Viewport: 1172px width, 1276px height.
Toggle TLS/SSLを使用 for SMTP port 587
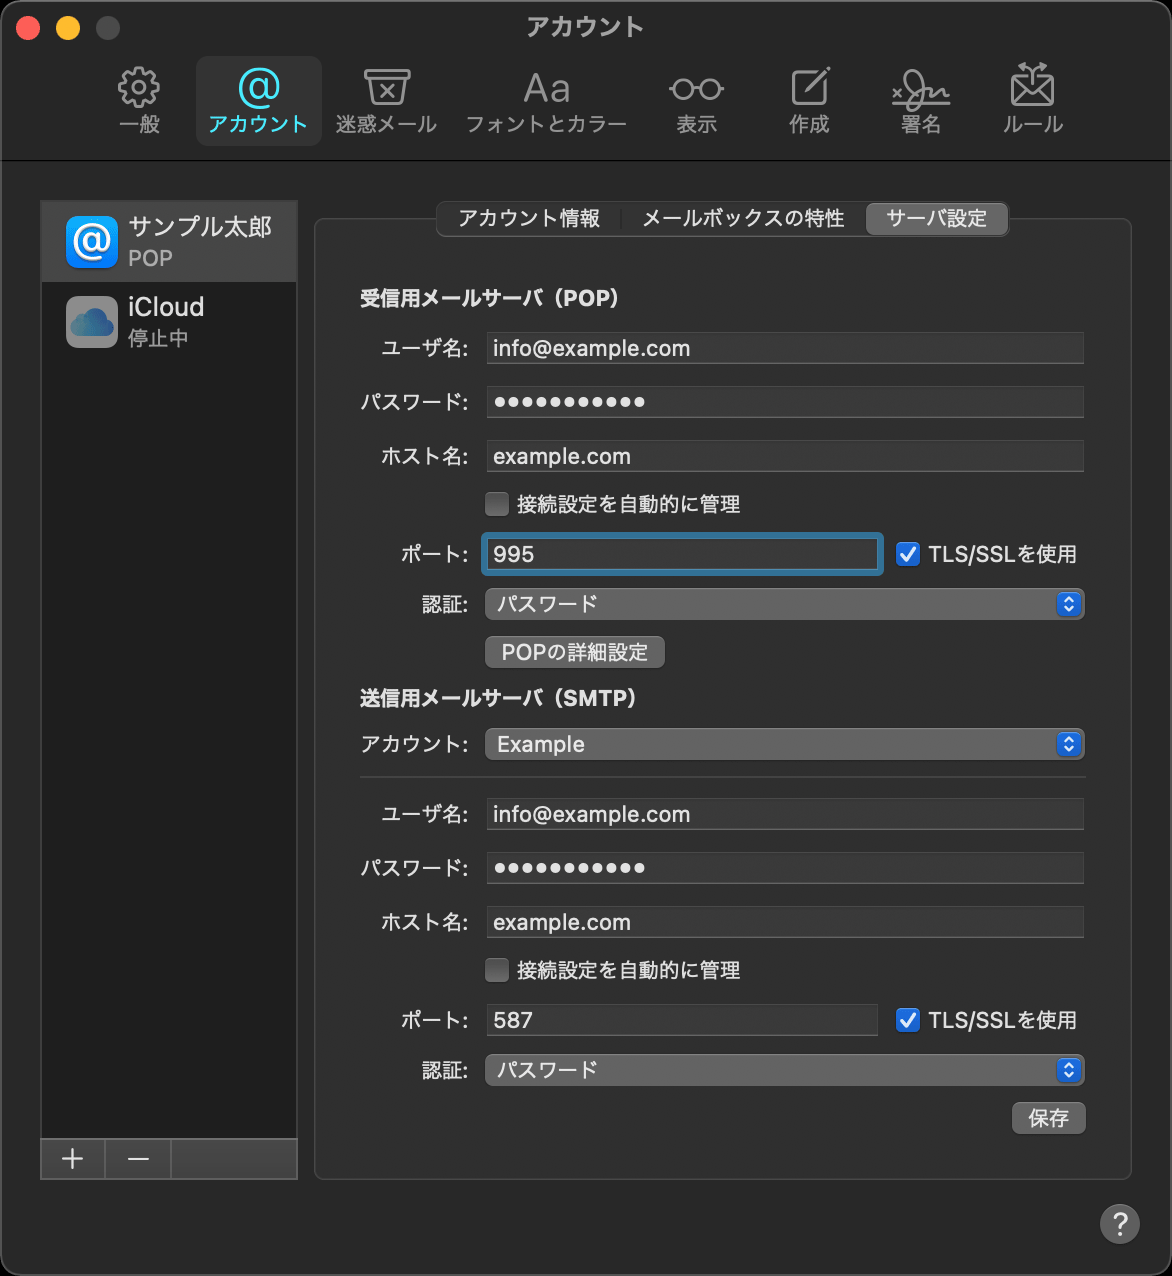tap(908, 1020)
